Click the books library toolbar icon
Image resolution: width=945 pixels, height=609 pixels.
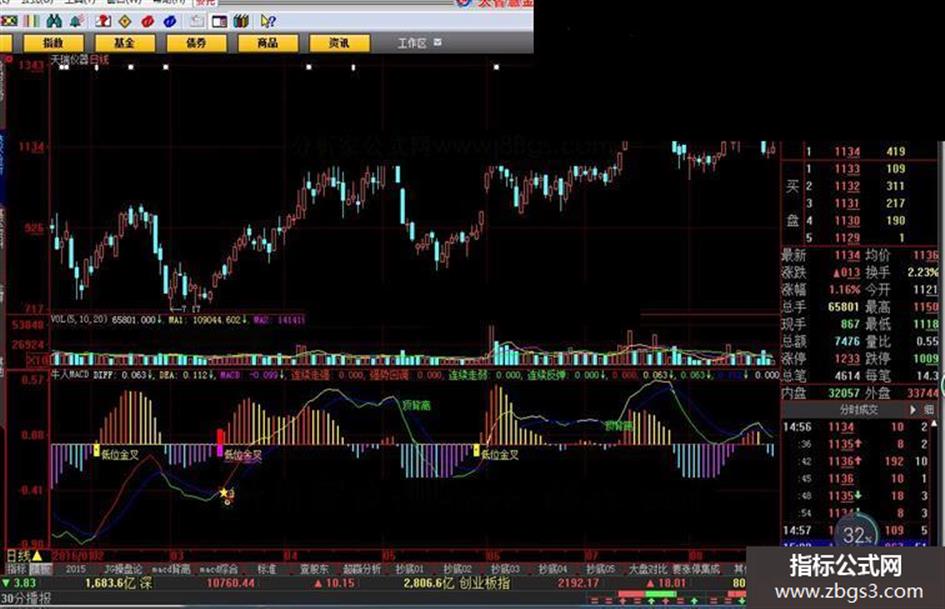[242, 22]
